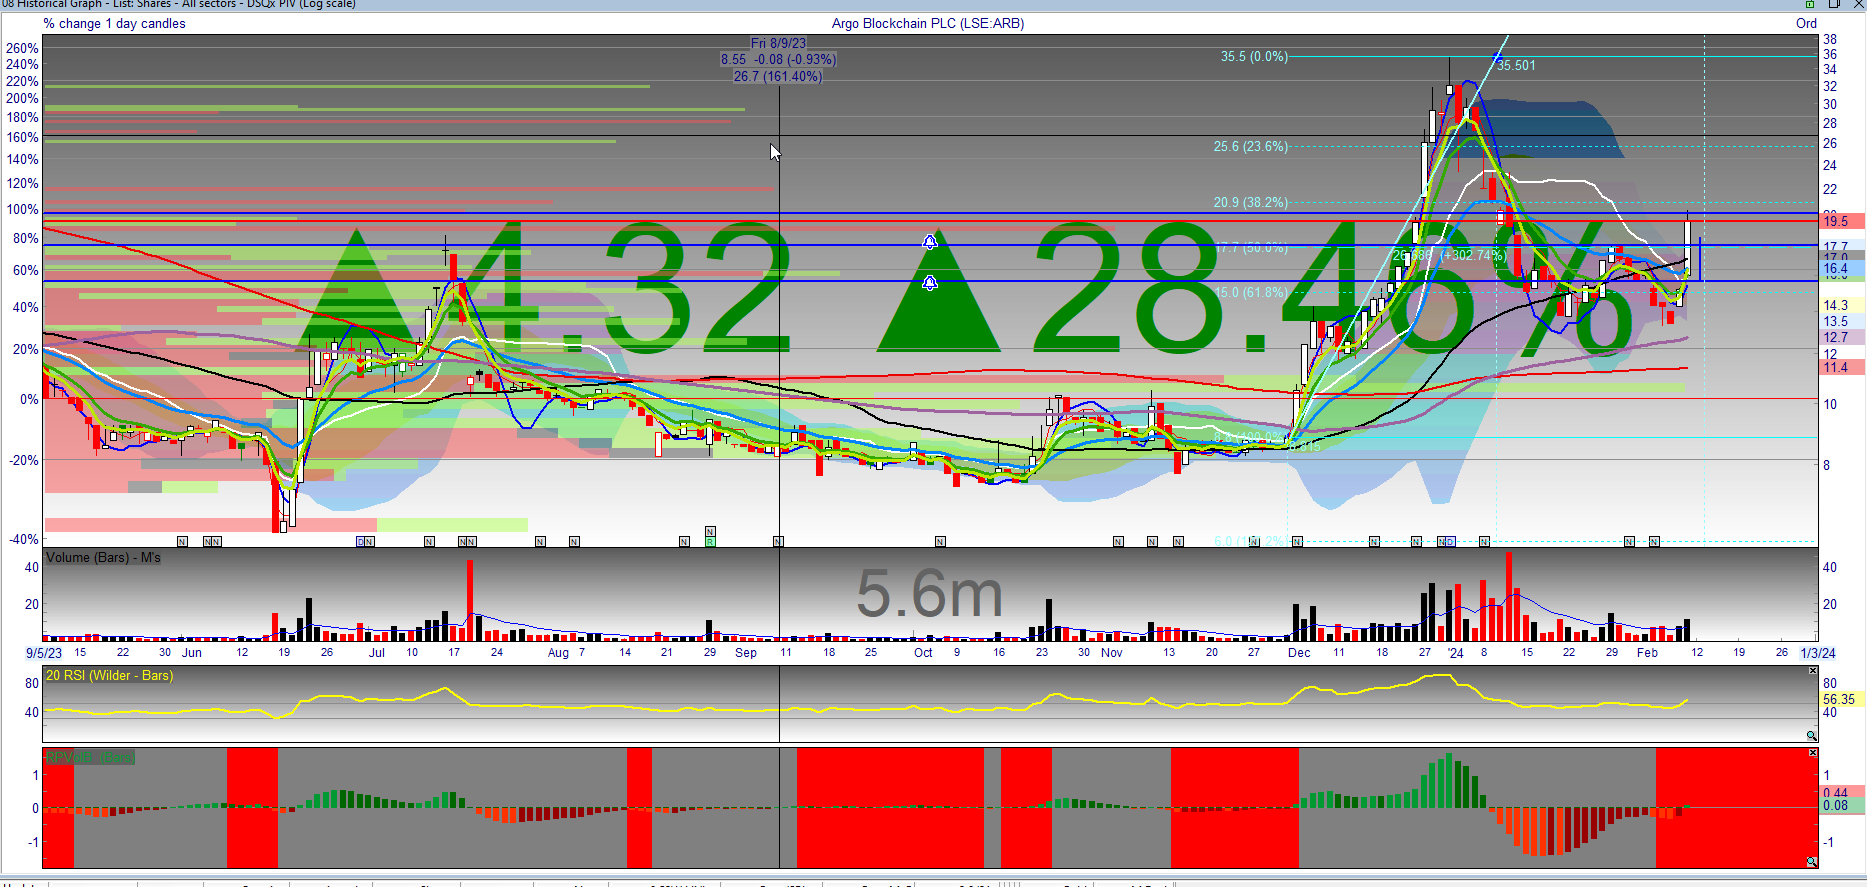Select the upper alert bell icon
The image size is (1867, 887).
929,242
